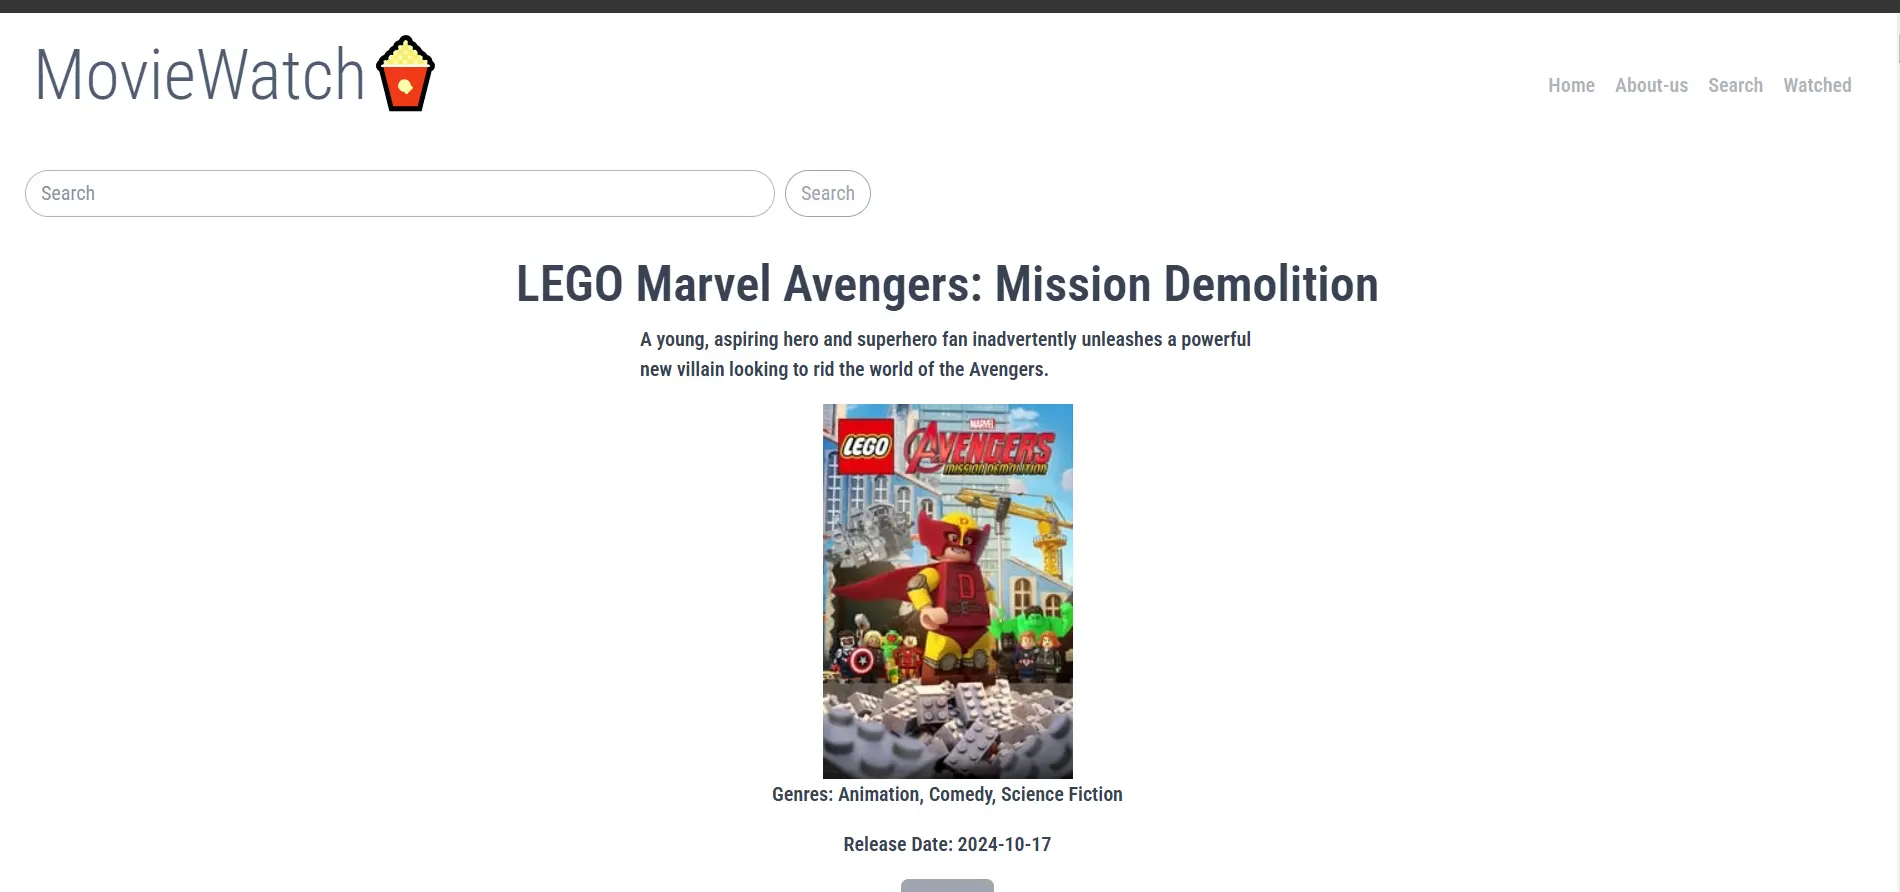The width and height of the screenshot is (1900, 892).
Task: Click the Avengers title art on poster
Action: tap(979, 450)
